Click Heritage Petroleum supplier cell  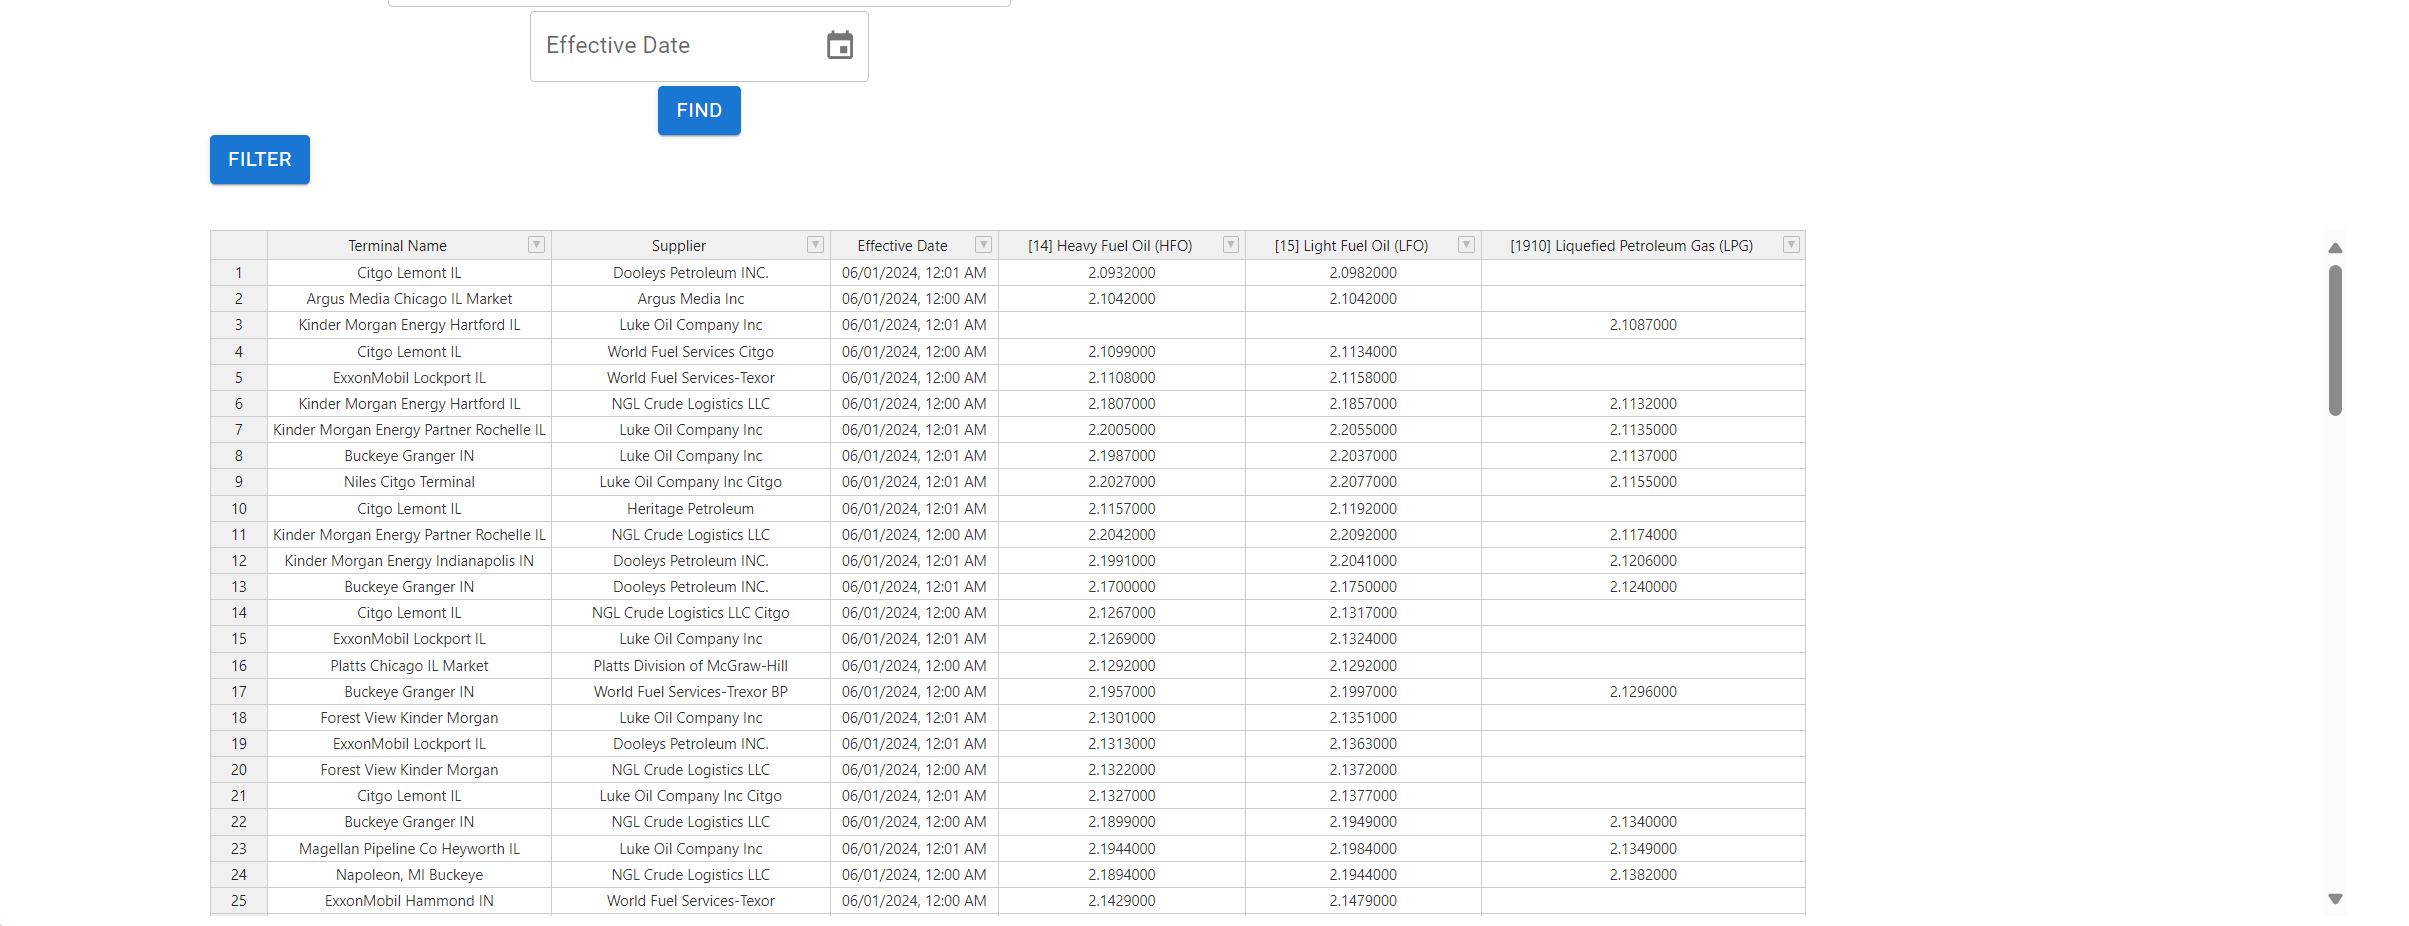(x=690, y=509)
